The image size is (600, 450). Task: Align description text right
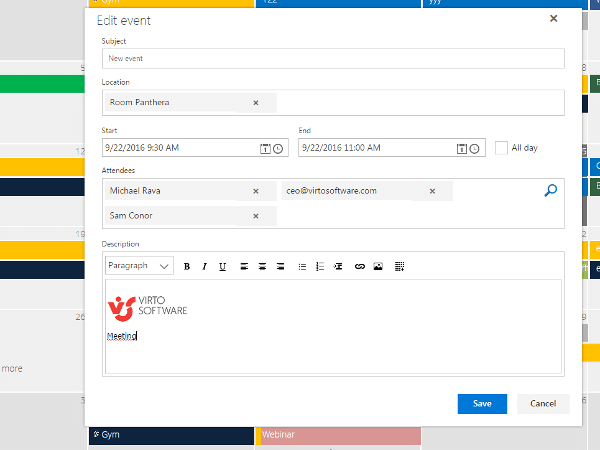tap(280, 266)
